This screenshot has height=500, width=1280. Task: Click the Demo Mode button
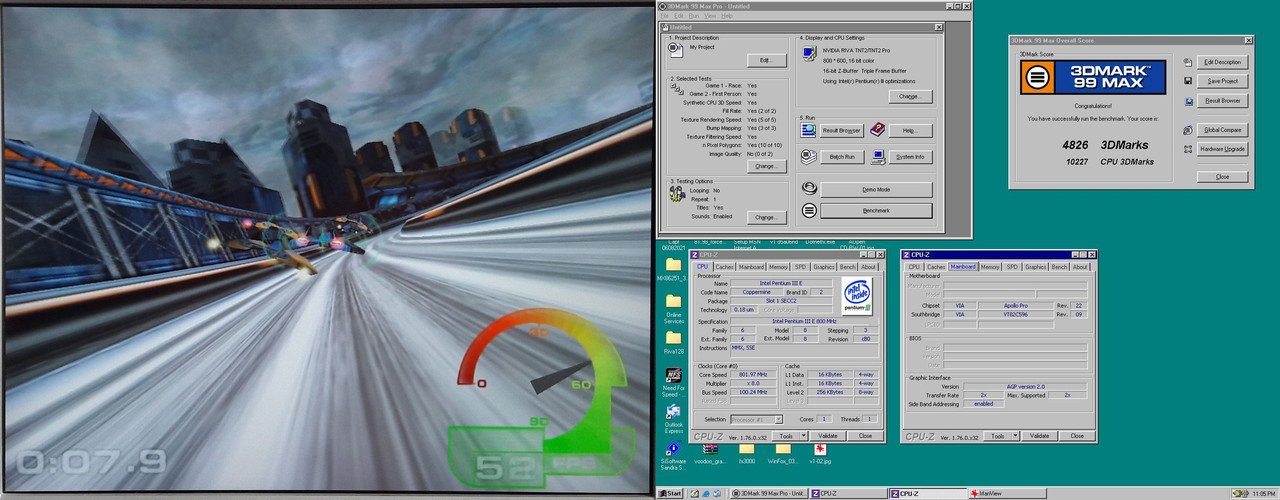[876, 189]
